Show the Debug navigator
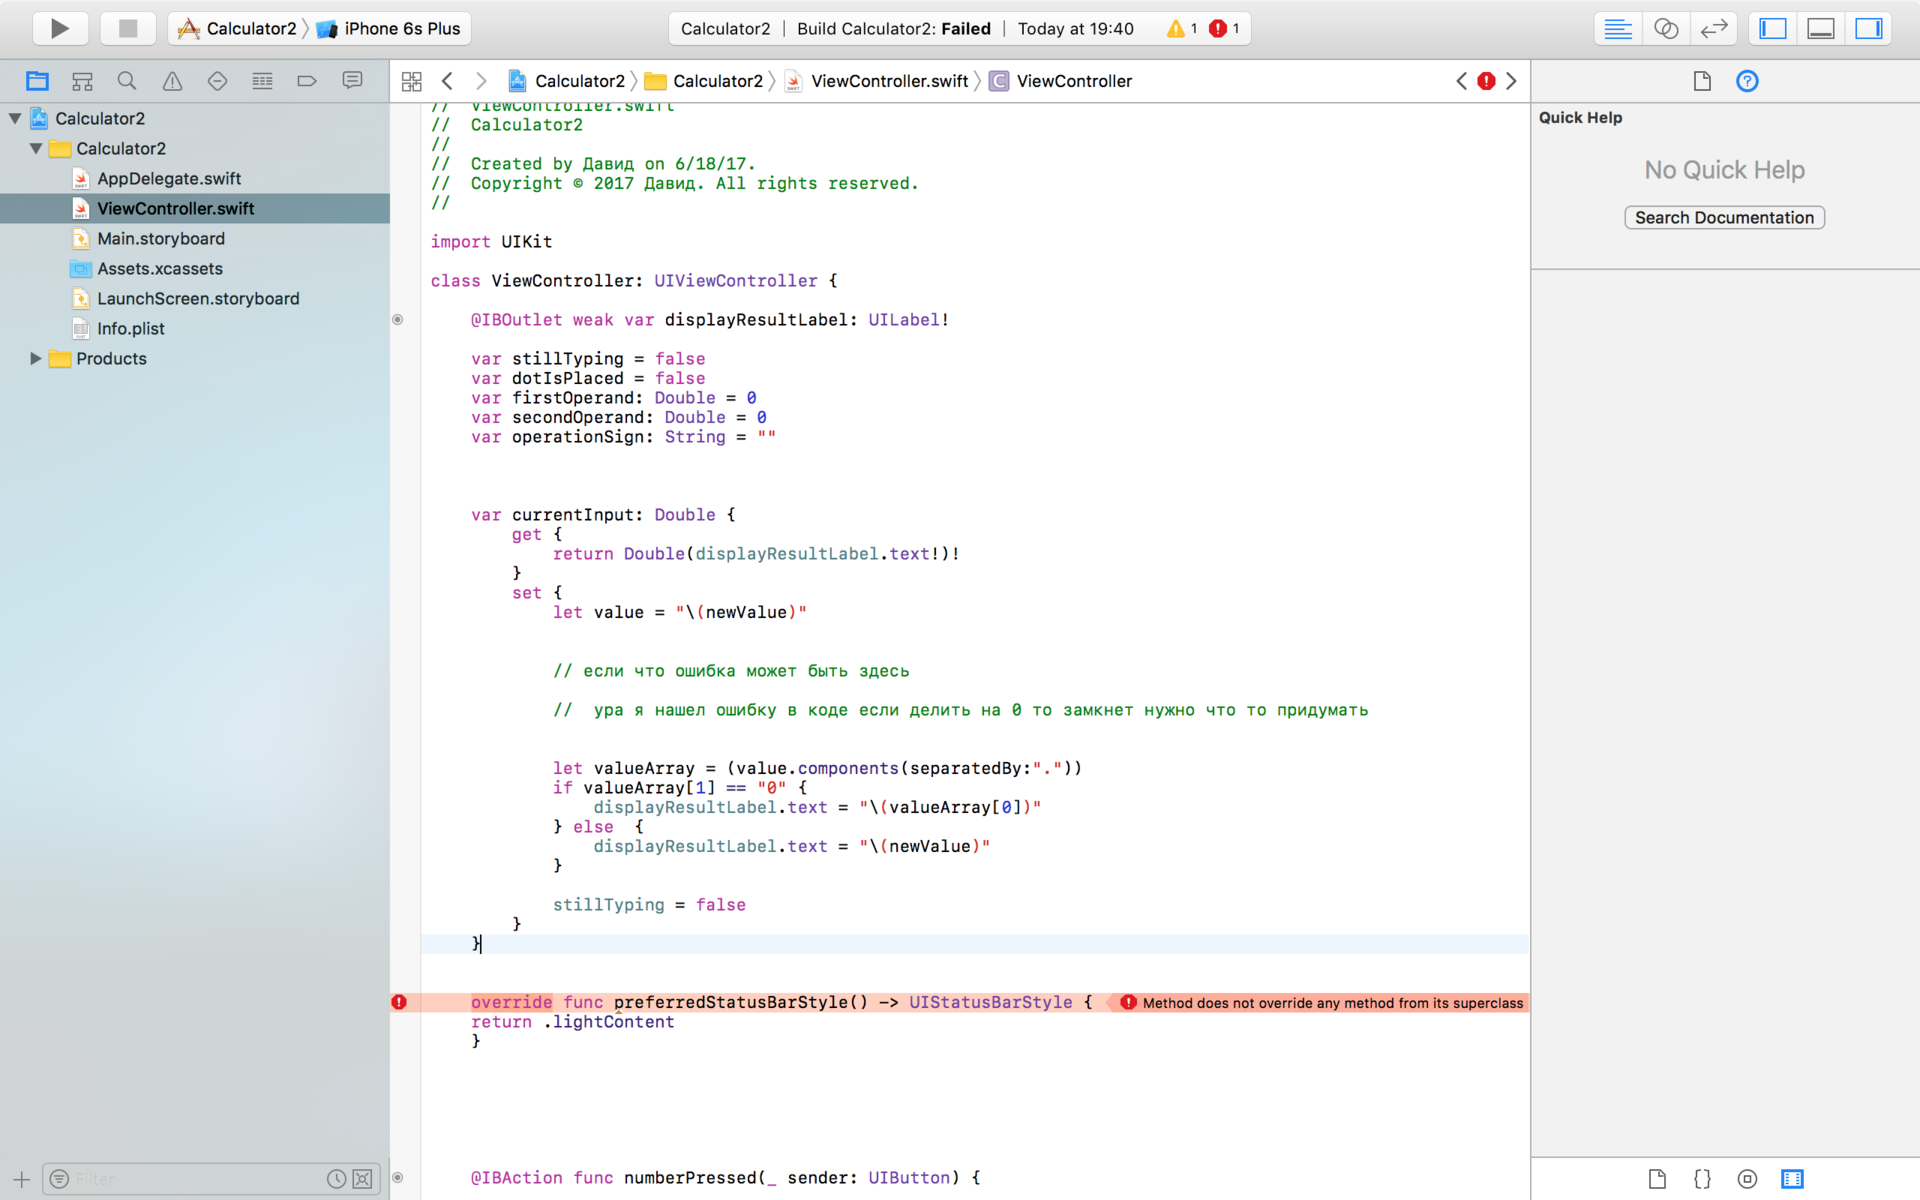Viewport: 1920px width, 1200px height. pos(262,81)
